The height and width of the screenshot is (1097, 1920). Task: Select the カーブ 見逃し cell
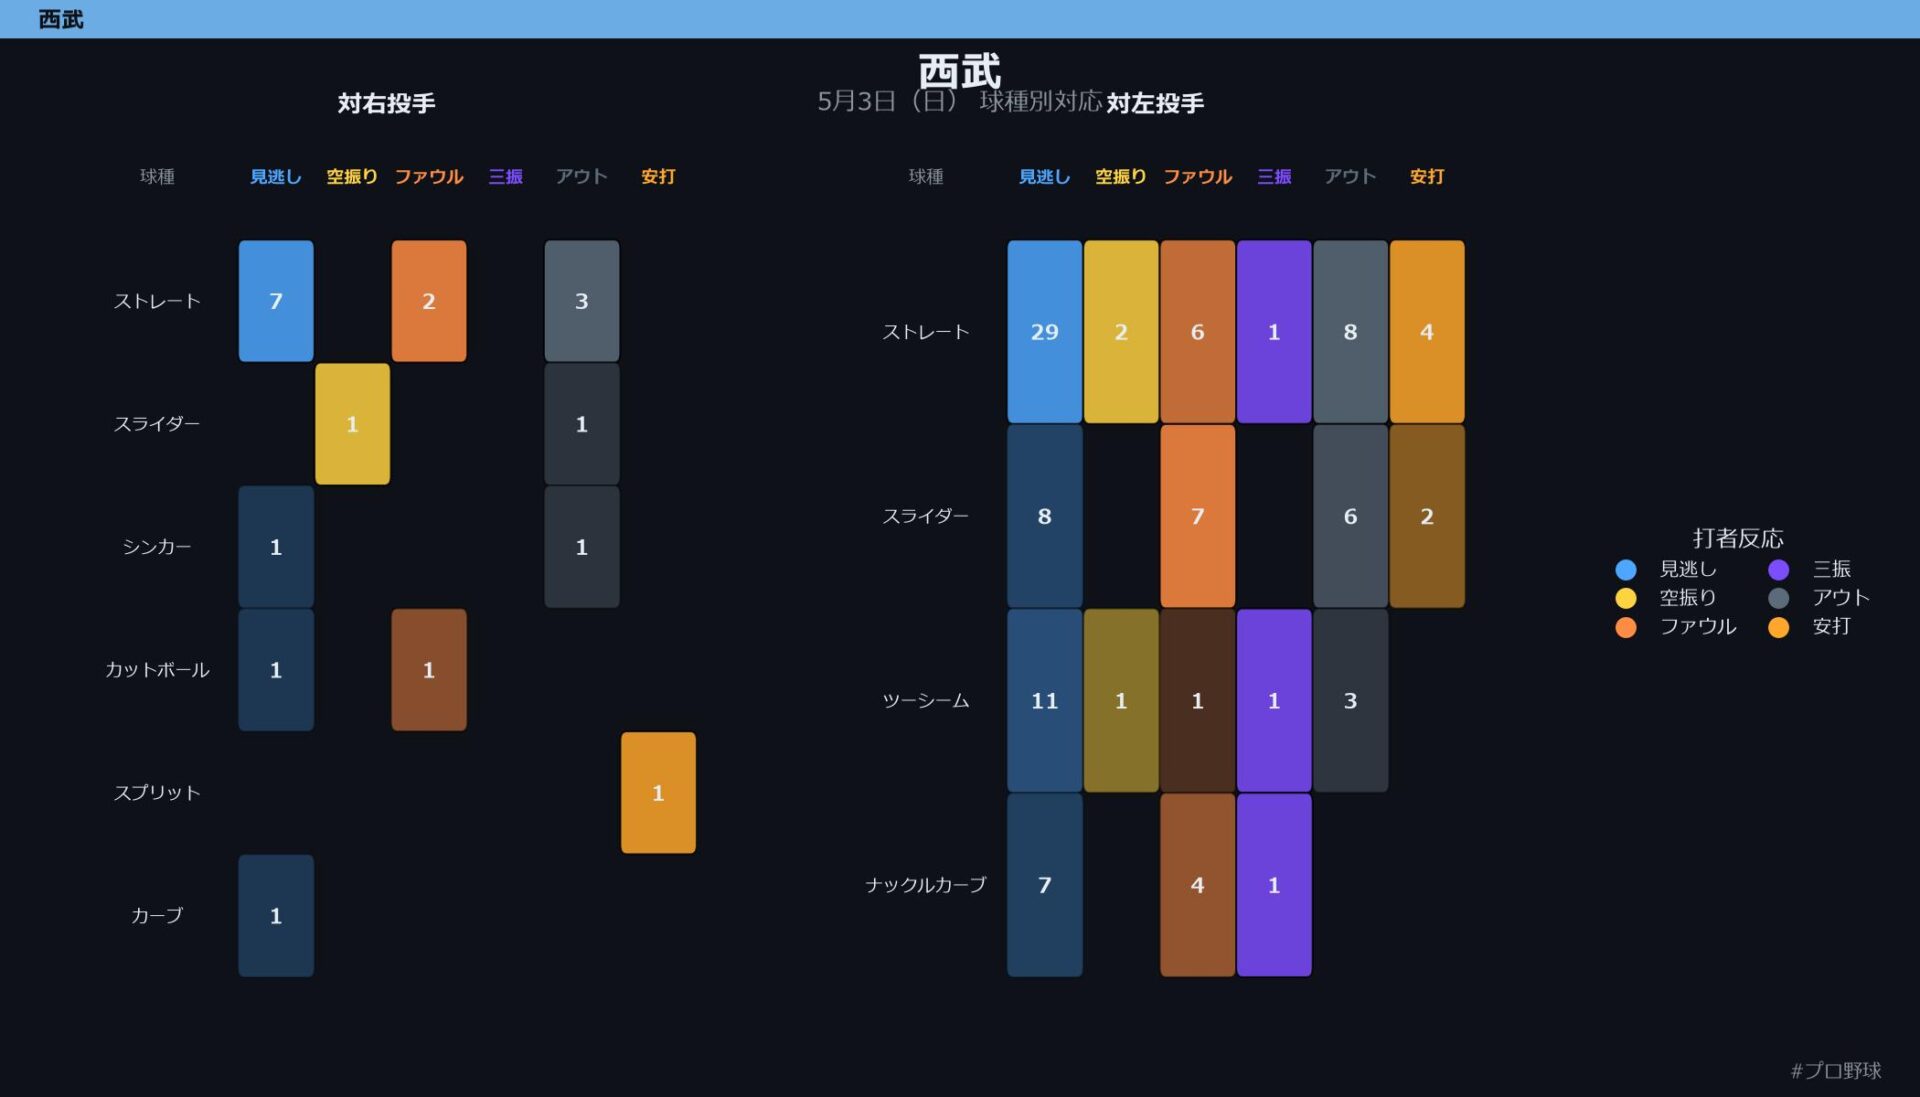[x=276, y=916]
